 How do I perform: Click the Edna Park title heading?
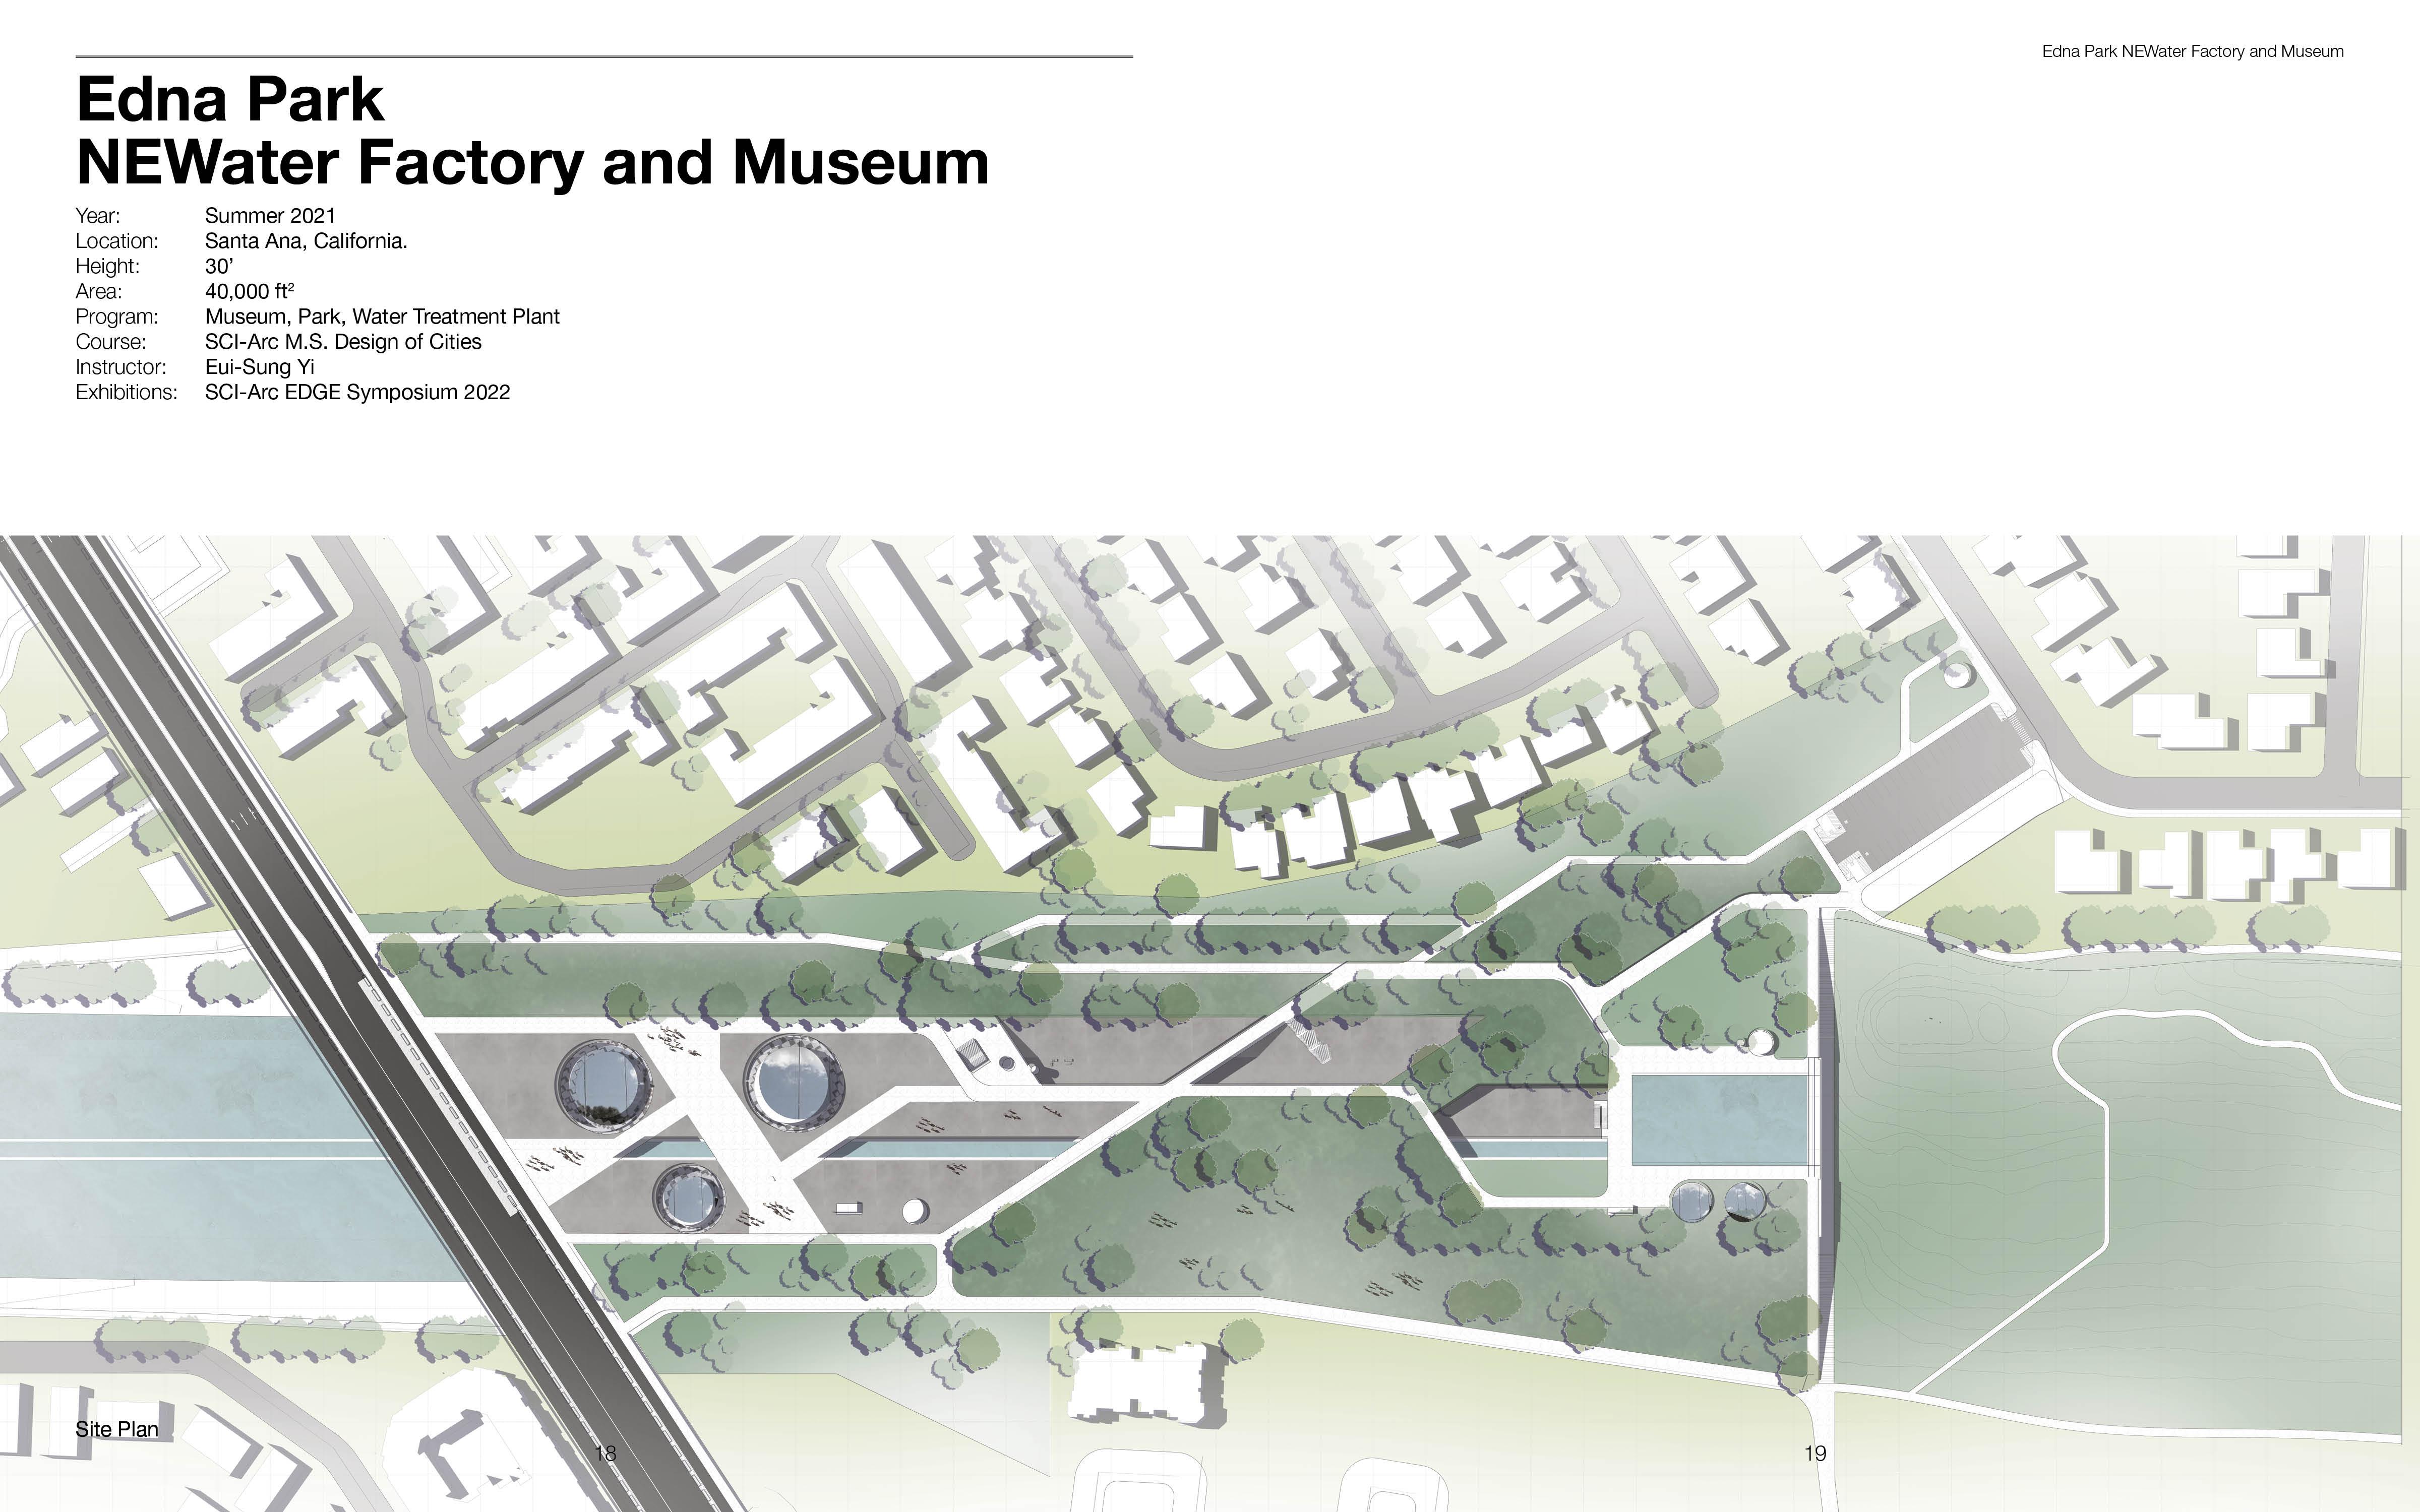click(x=230, y=99)
